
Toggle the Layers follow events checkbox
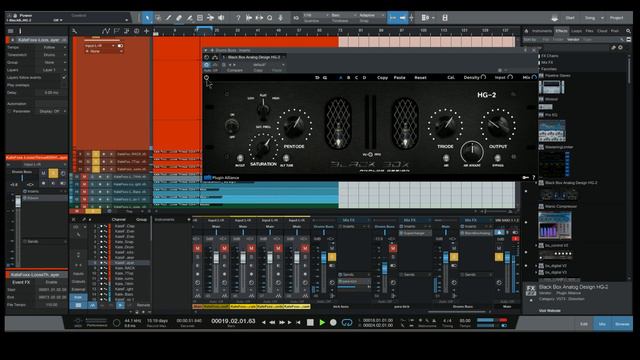[64, 77]
